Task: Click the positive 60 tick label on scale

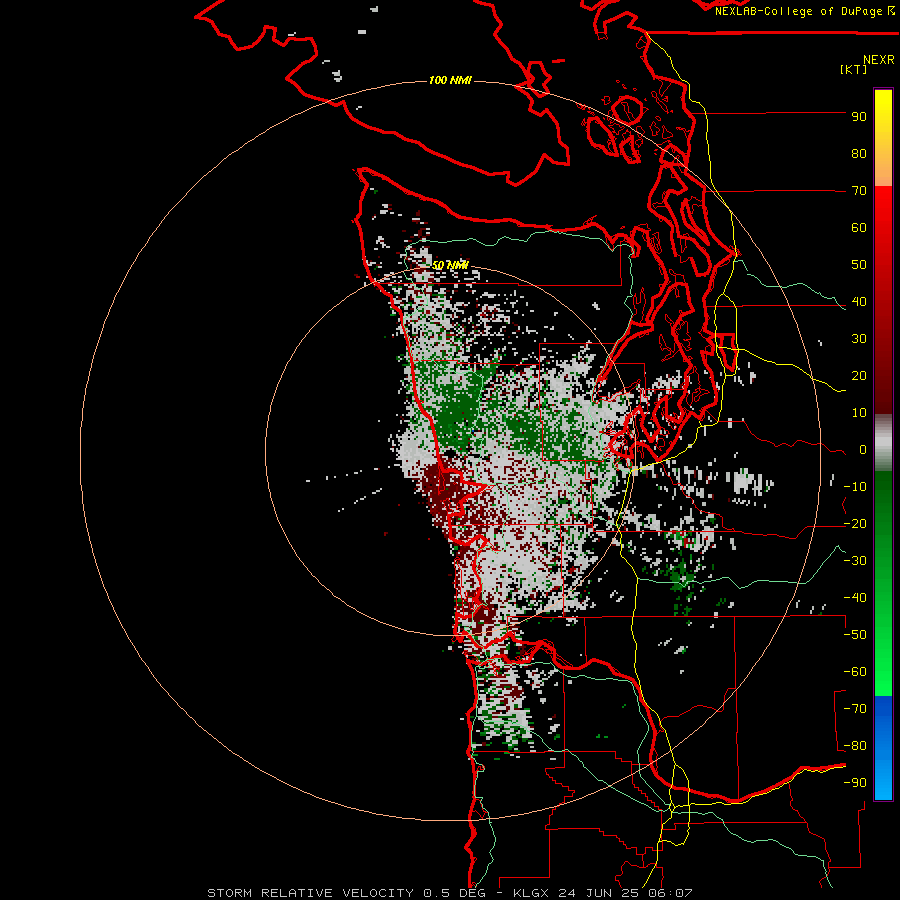Action: tap(859, 228)
